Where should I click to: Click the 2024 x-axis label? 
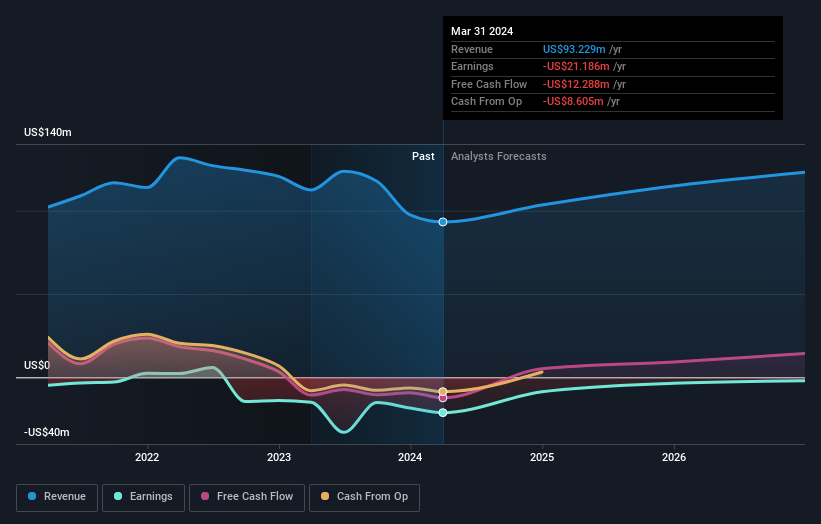pos(410,458)
